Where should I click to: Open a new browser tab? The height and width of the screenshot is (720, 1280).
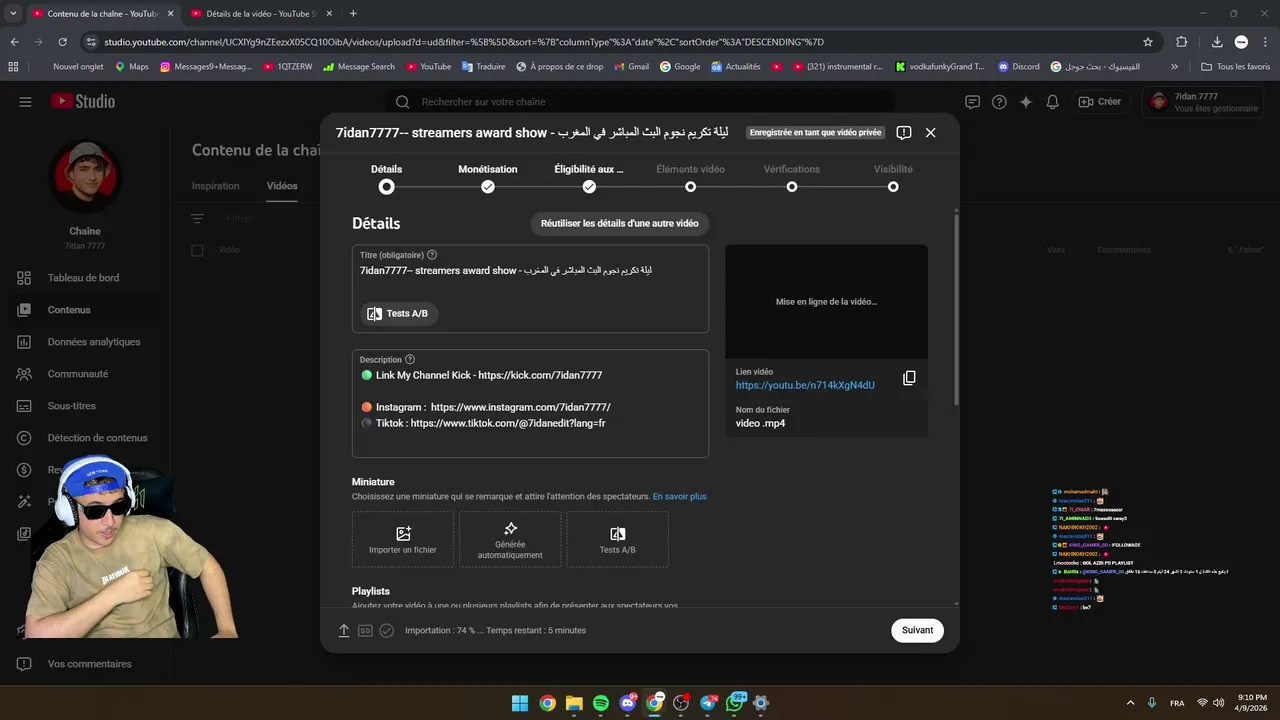point(353,14)
